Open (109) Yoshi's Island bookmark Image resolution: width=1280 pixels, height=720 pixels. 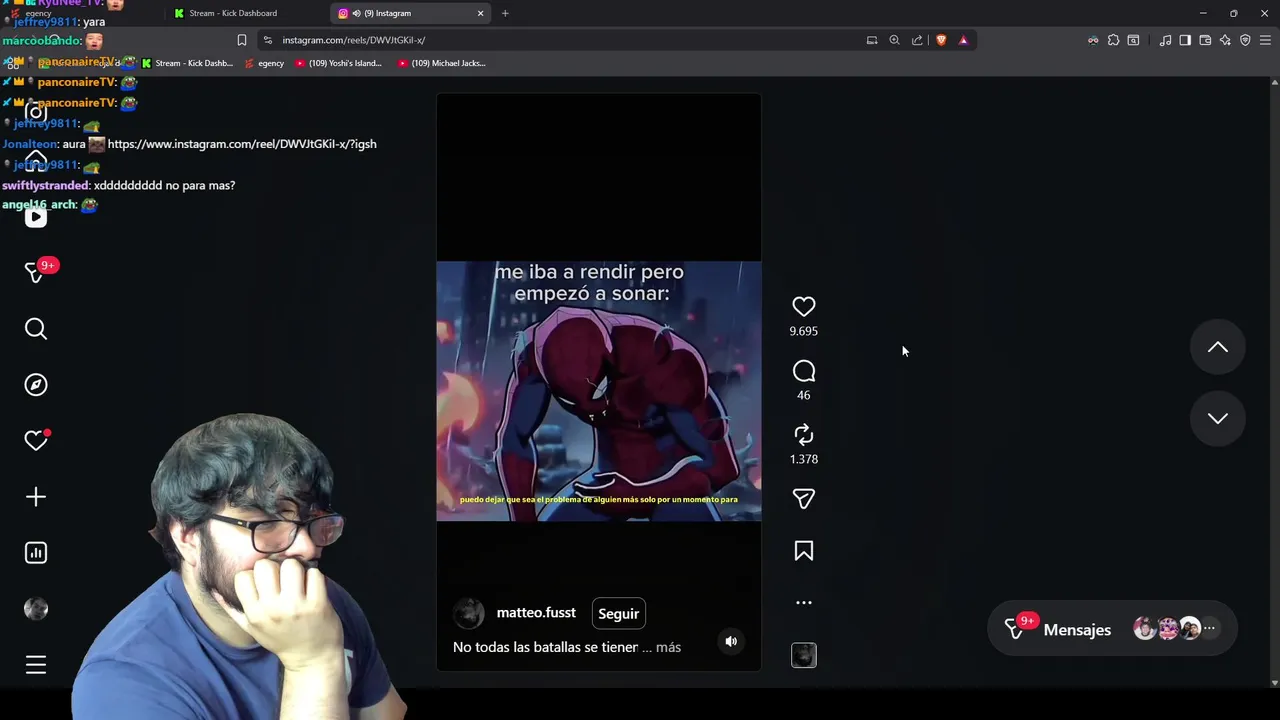(x=339, y=63)
